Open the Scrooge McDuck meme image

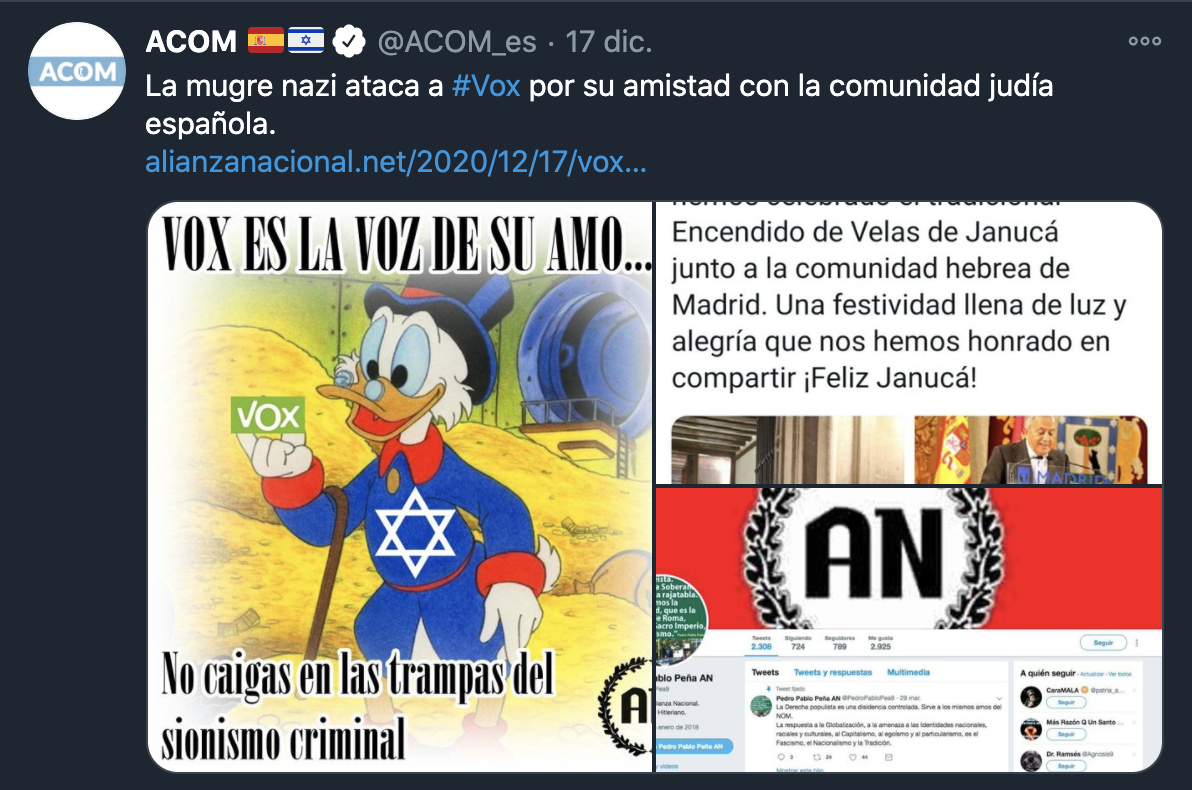400,487
